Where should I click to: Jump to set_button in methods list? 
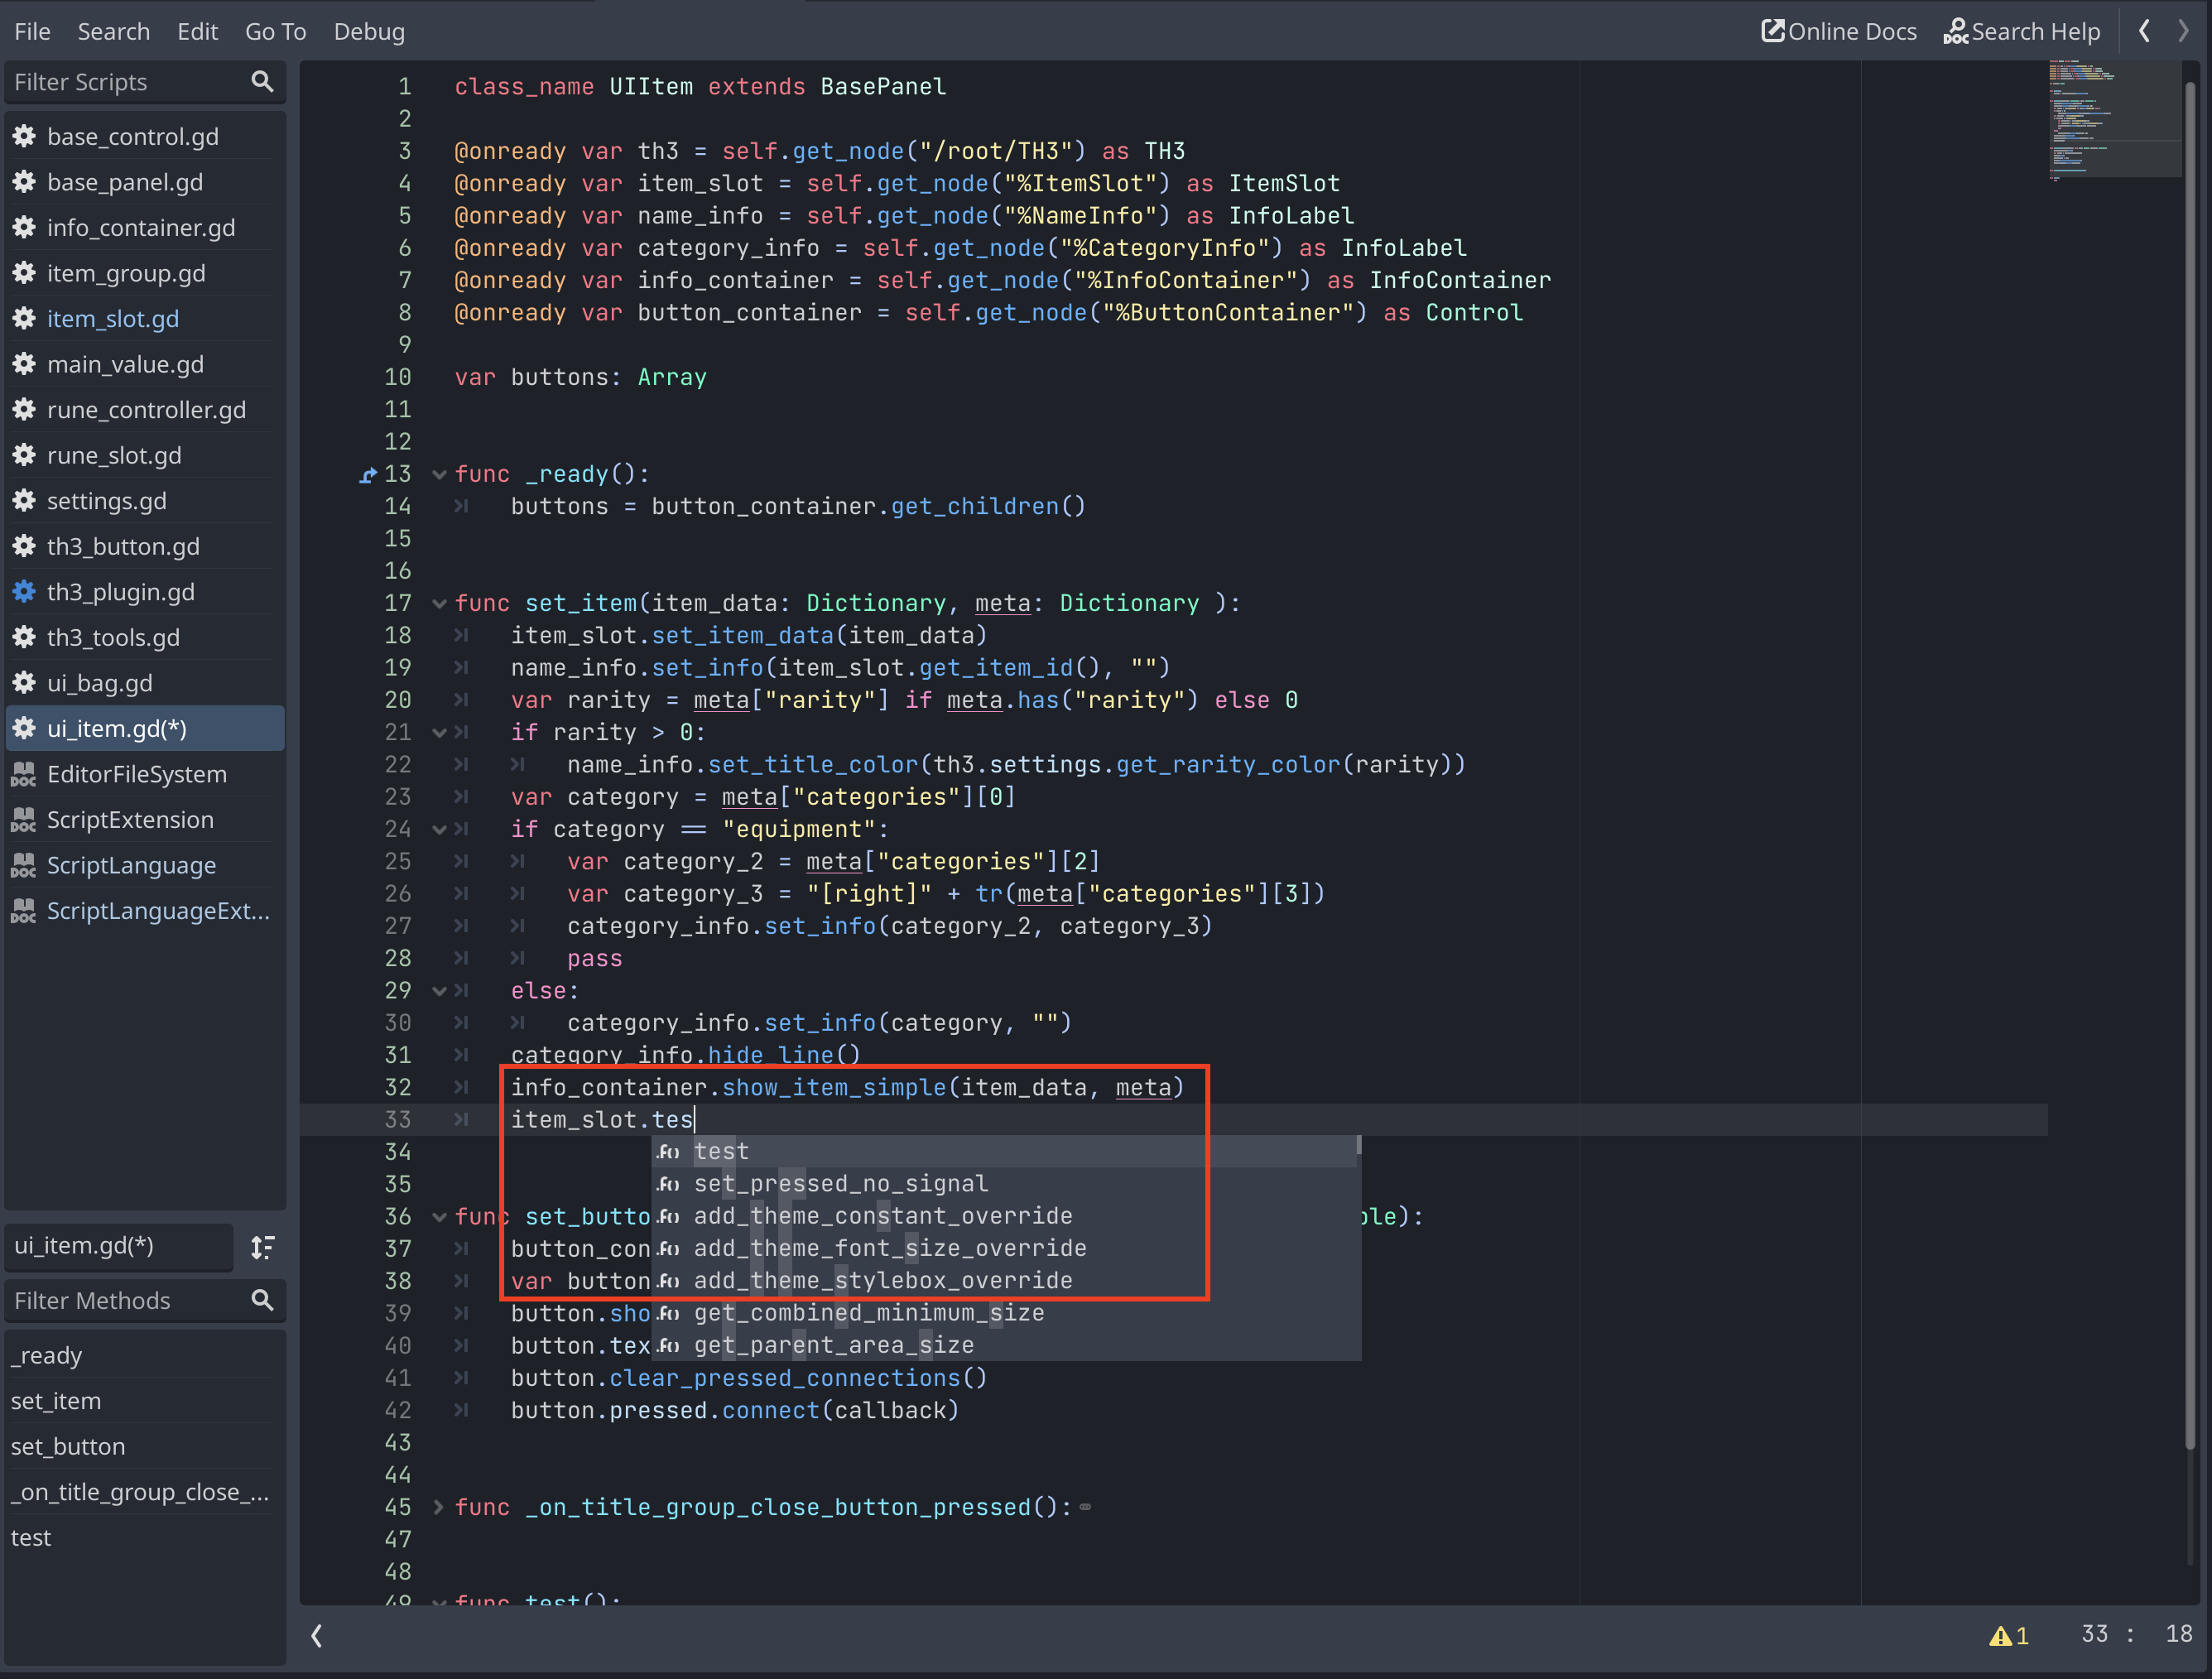coord(68,1446)
